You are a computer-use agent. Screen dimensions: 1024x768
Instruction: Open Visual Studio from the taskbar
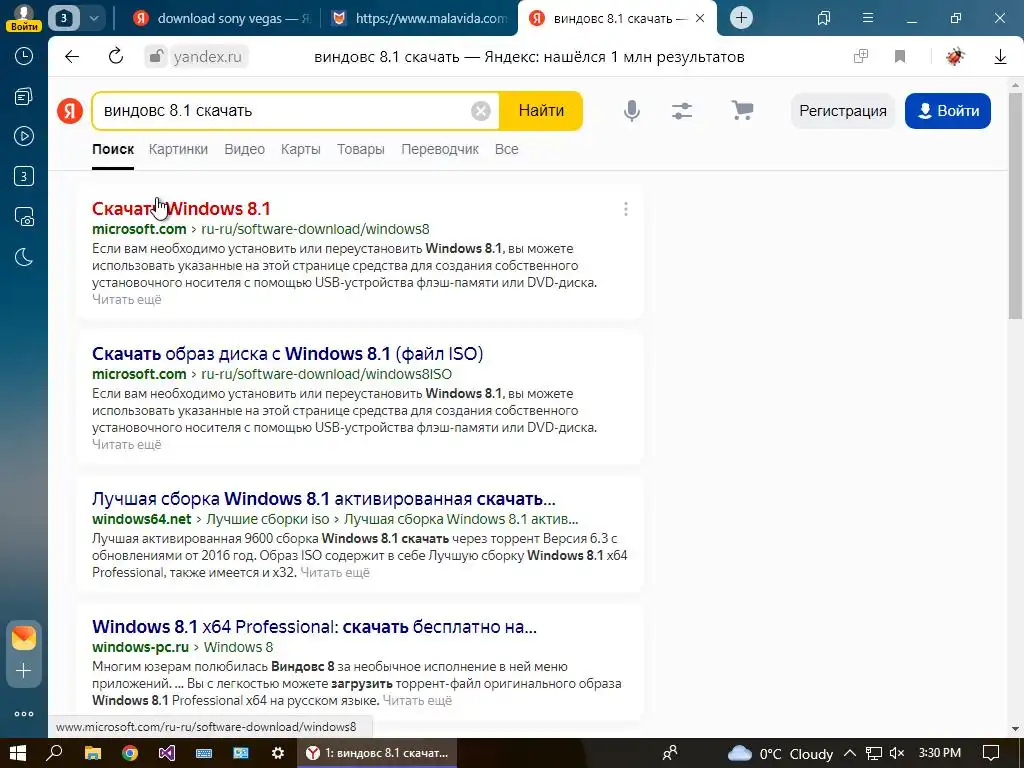(x=167, y=753)
